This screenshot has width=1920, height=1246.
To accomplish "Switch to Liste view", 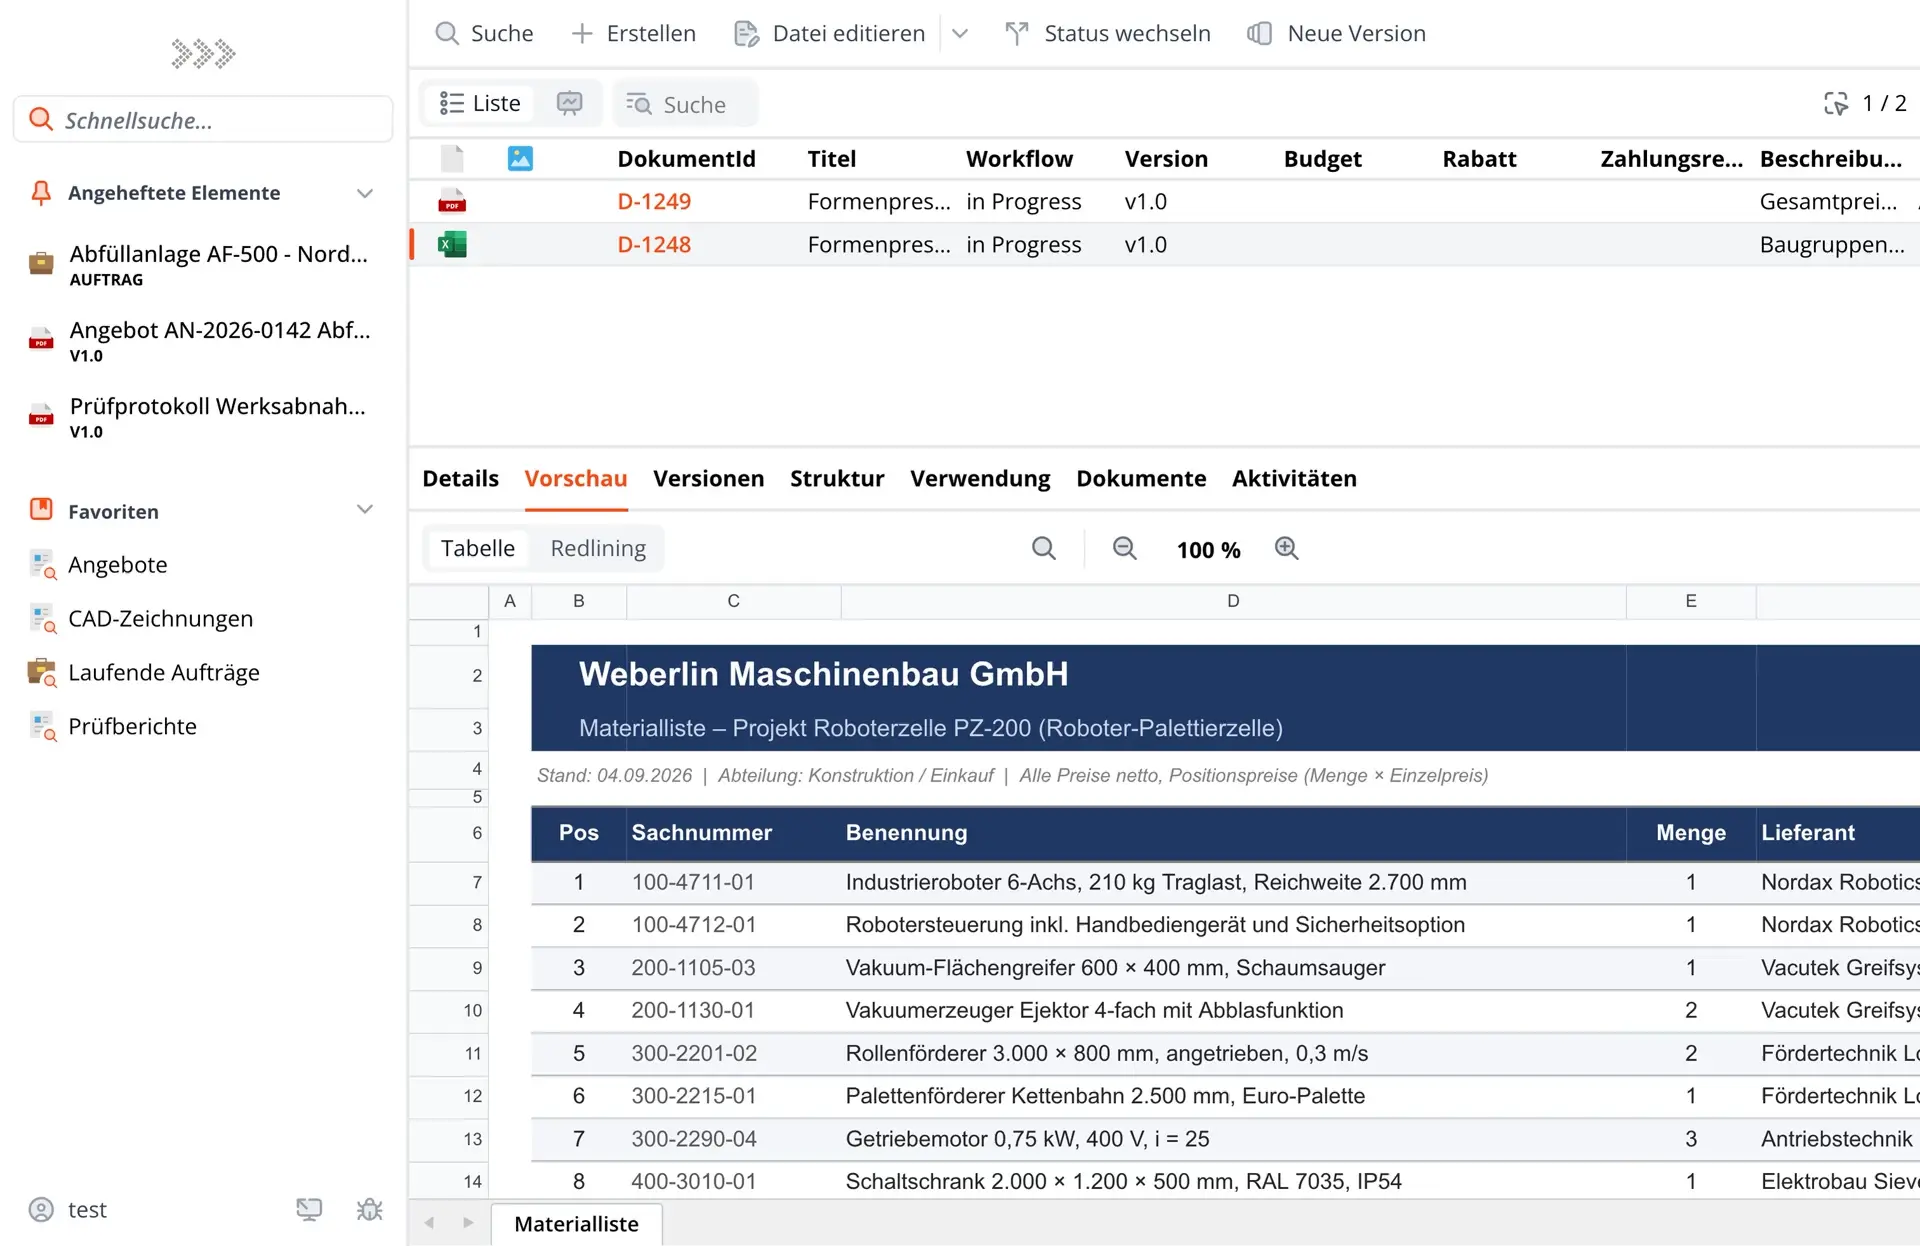I will [x=481, y=103].
